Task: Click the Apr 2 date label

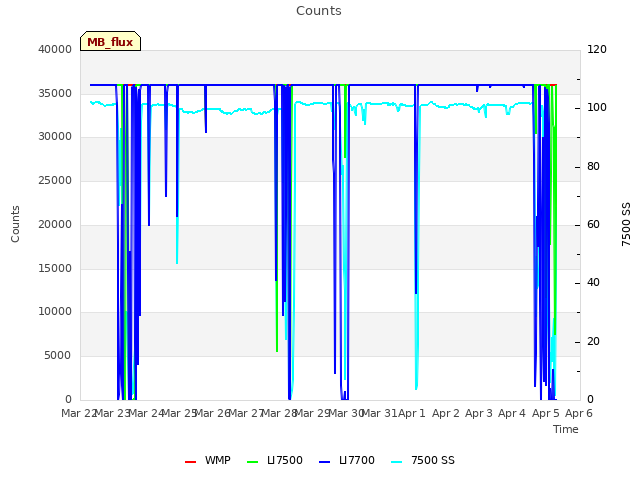Action: pos(446,413)
